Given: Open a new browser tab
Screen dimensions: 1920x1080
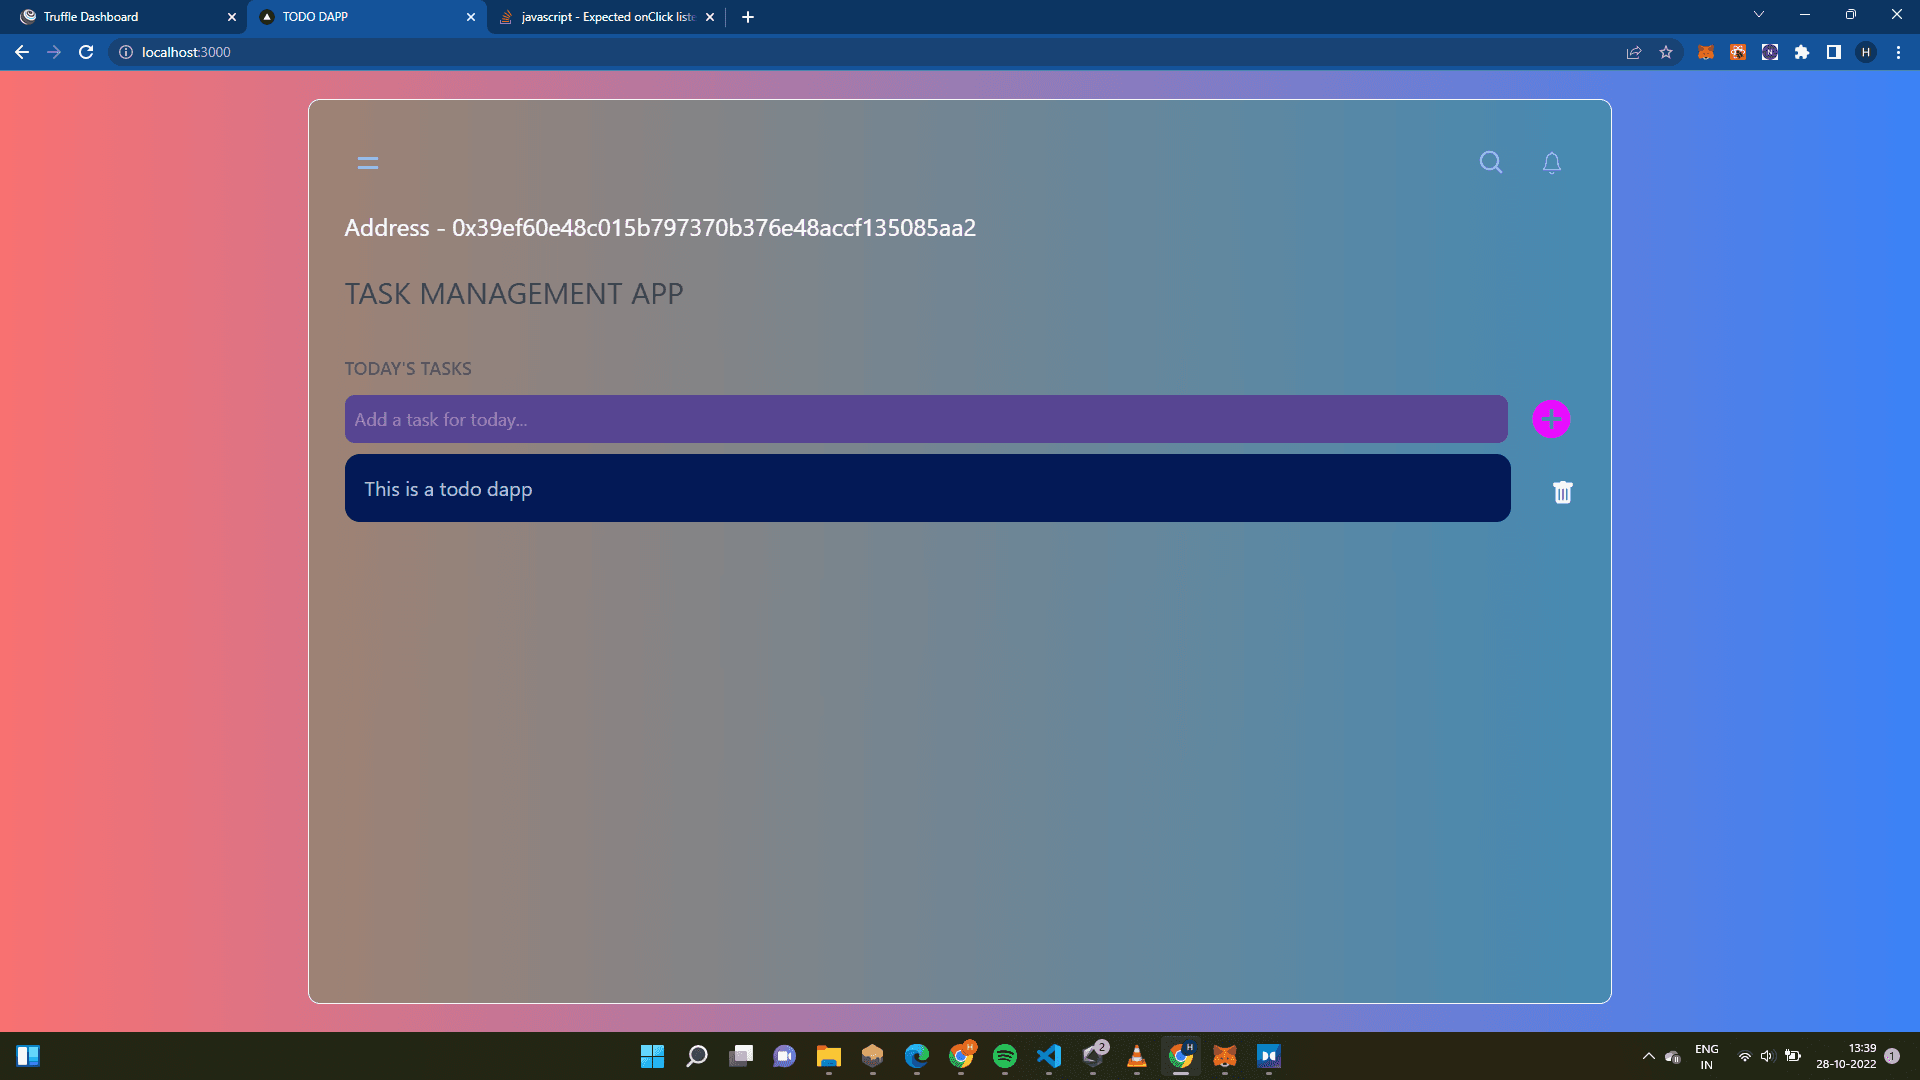Looking at the screenshot, I should 748,17.
